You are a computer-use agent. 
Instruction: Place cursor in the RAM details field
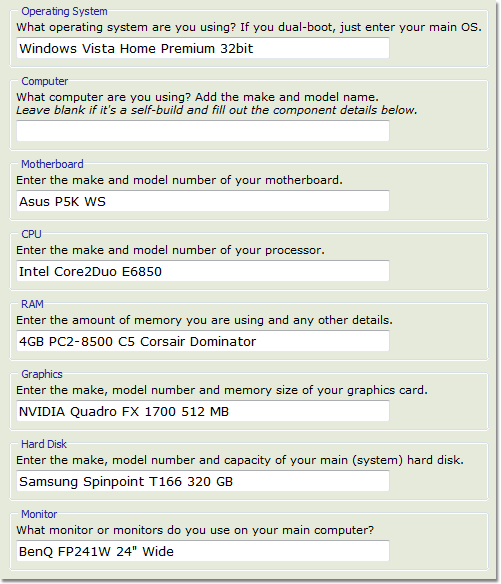tap(203, 341)
